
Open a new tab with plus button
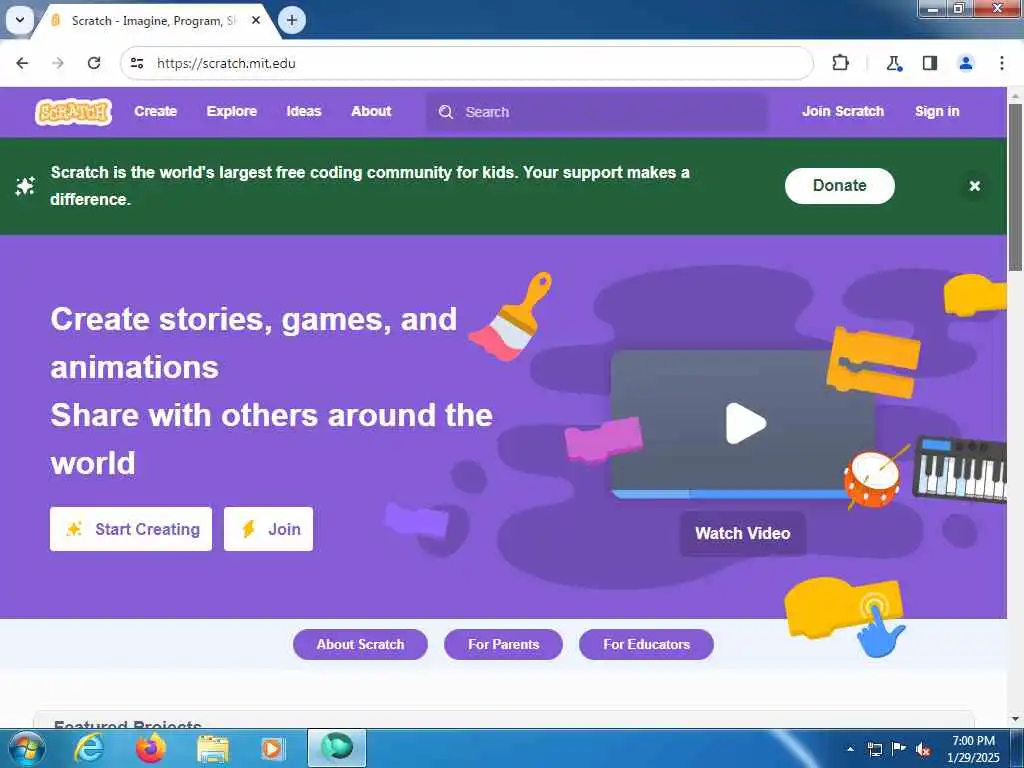[292, 20]
